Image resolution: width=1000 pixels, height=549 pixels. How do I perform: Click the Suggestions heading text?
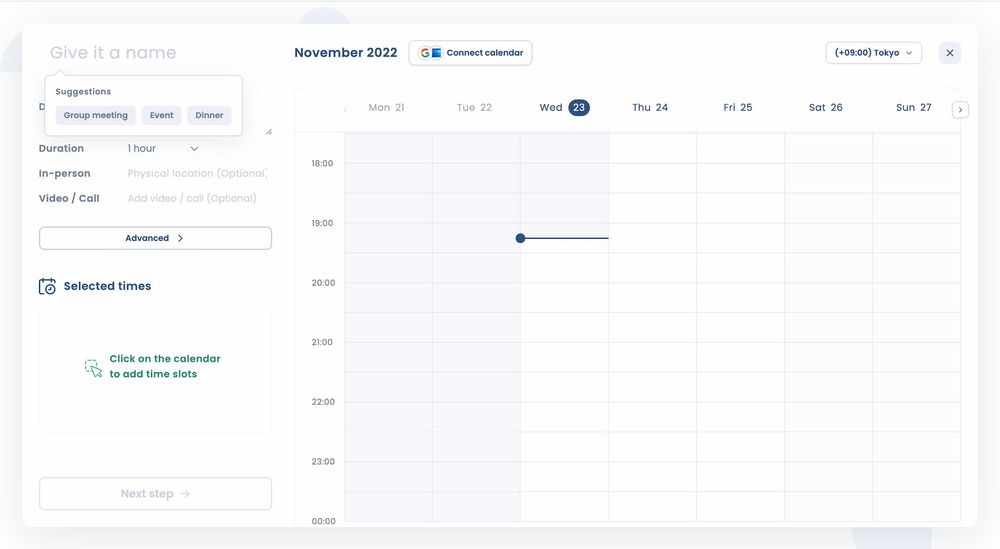point(83,92)
